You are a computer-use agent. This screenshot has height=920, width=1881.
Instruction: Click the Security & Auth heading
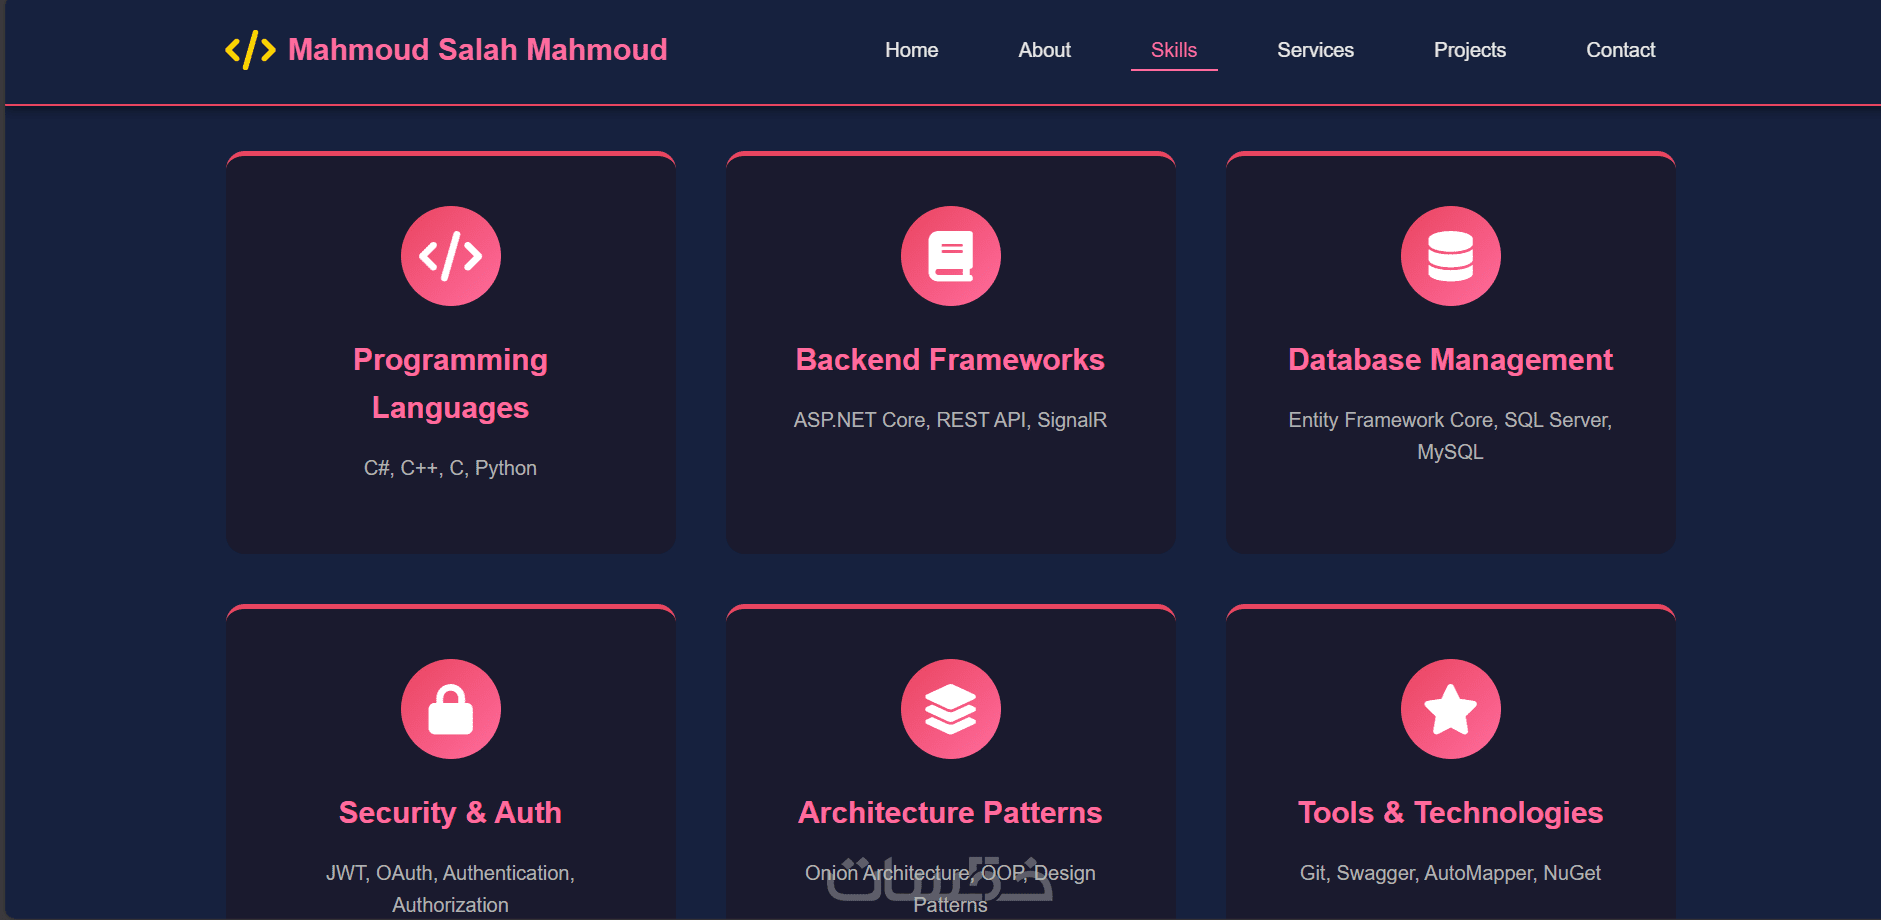(x=451, y=813)
